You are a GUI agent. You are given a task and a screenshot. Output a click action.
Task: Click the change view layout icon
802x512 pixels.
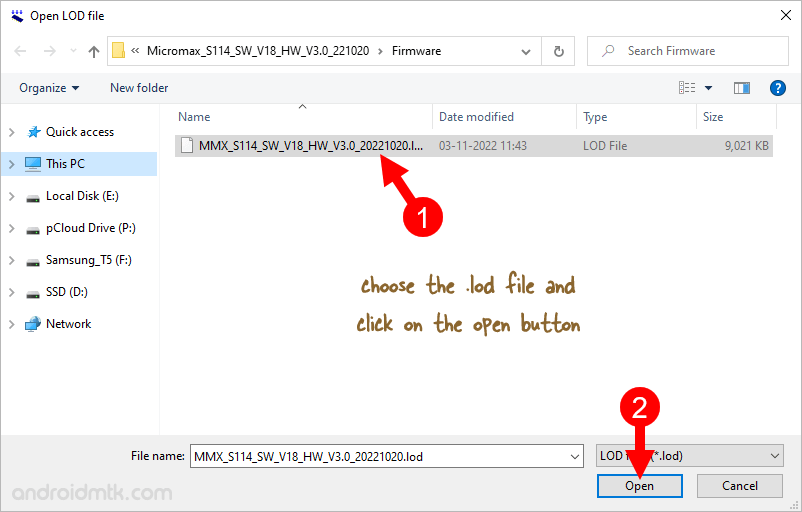pyautogui.click(x=688, y=88)
